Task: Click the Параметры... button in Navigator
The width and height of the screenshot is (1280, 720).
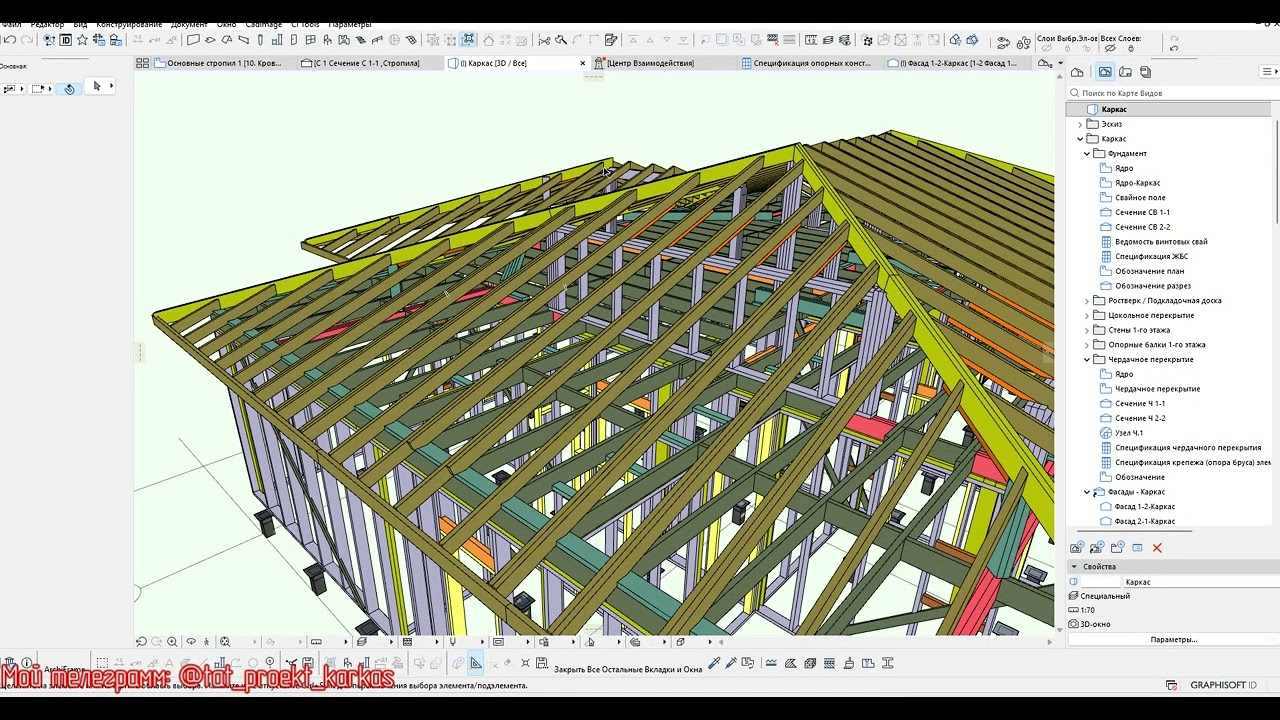Action: pyautogui.click(x=1173, y=640)
